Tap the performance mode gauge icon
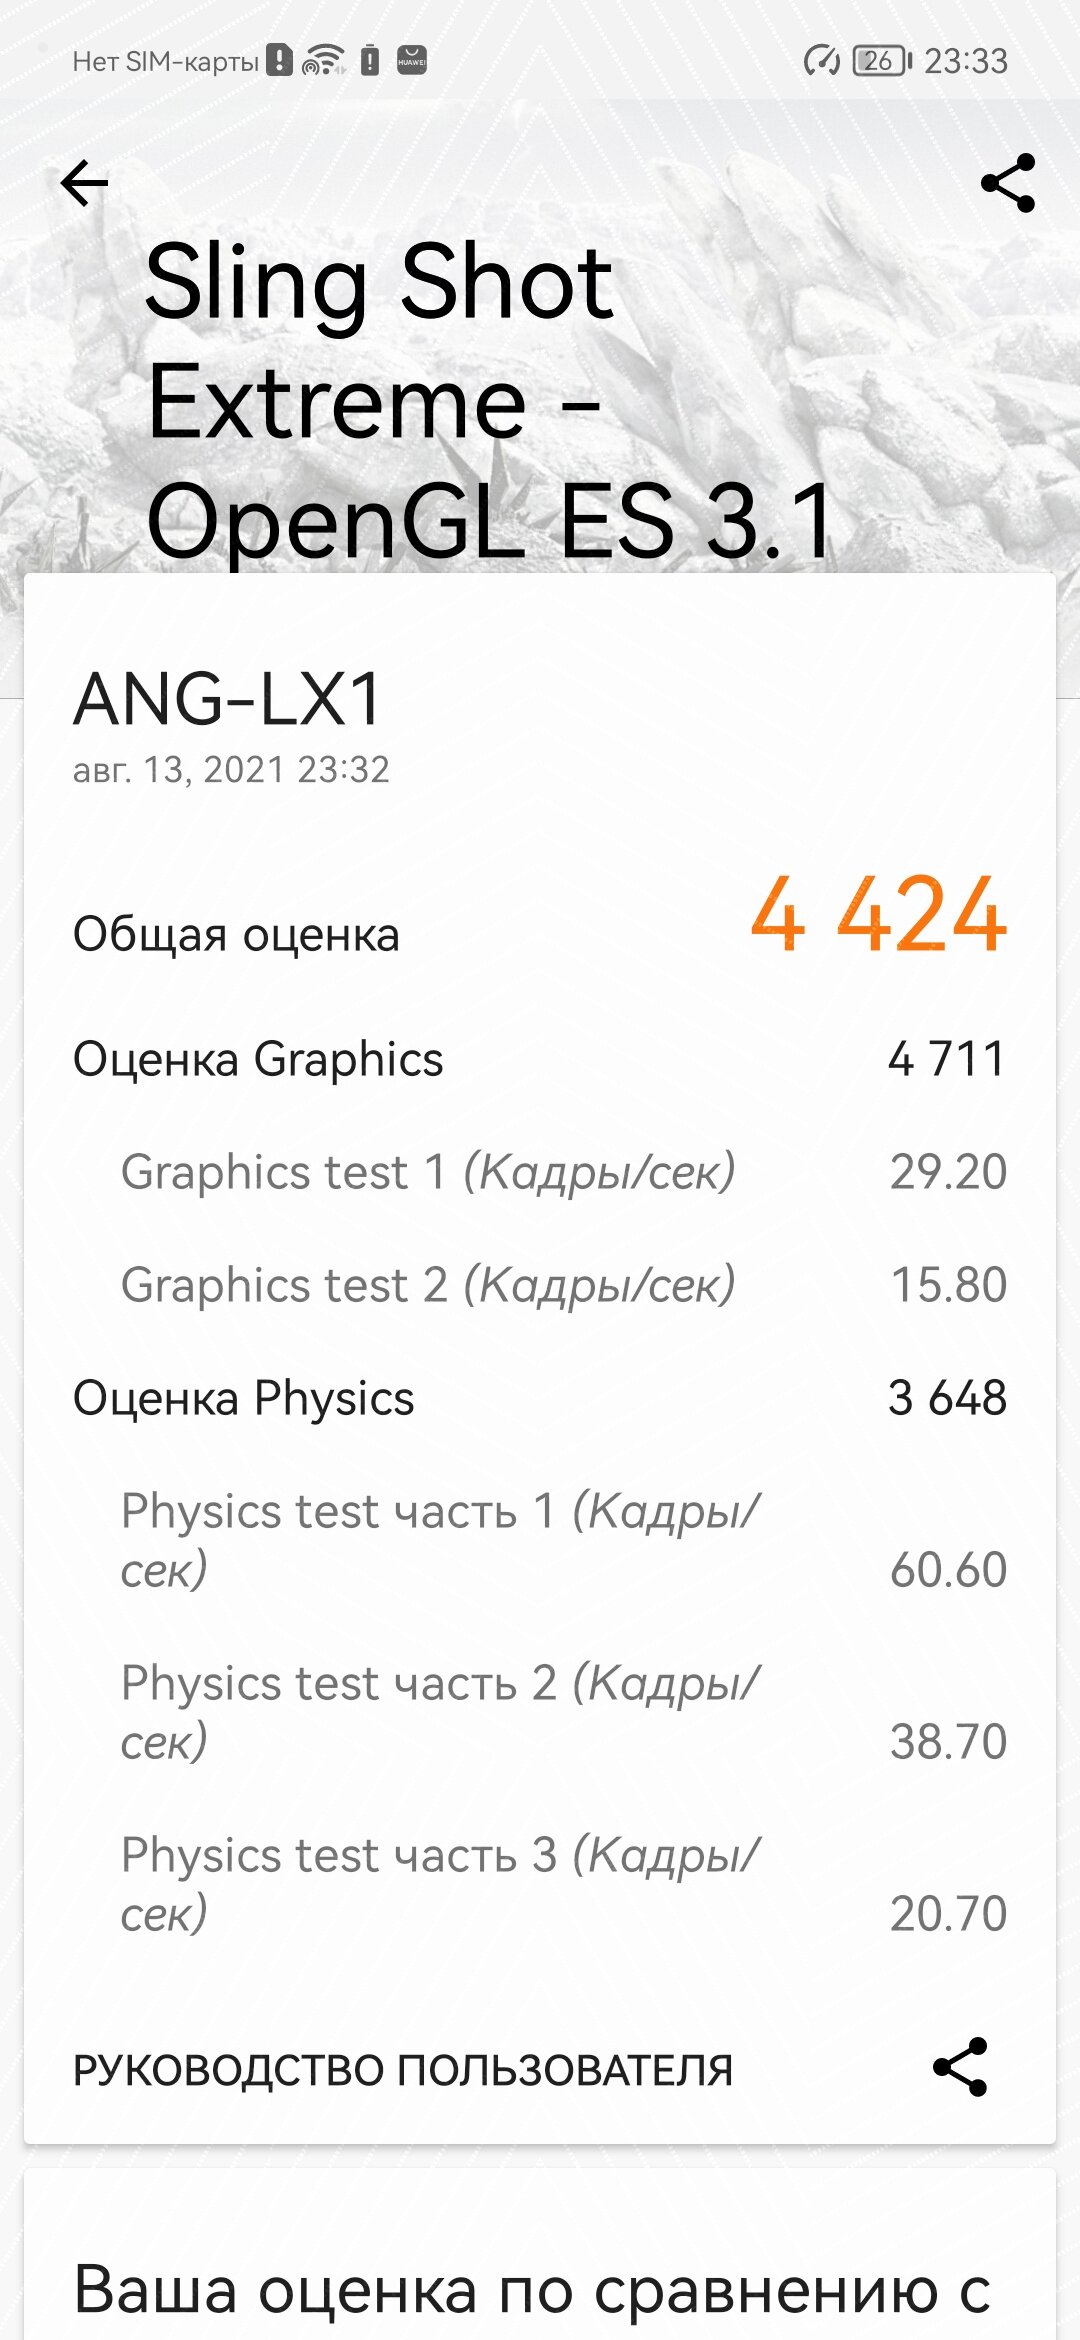The width and height of the screenshot is (1080, 2340). (x=822, y=61)
